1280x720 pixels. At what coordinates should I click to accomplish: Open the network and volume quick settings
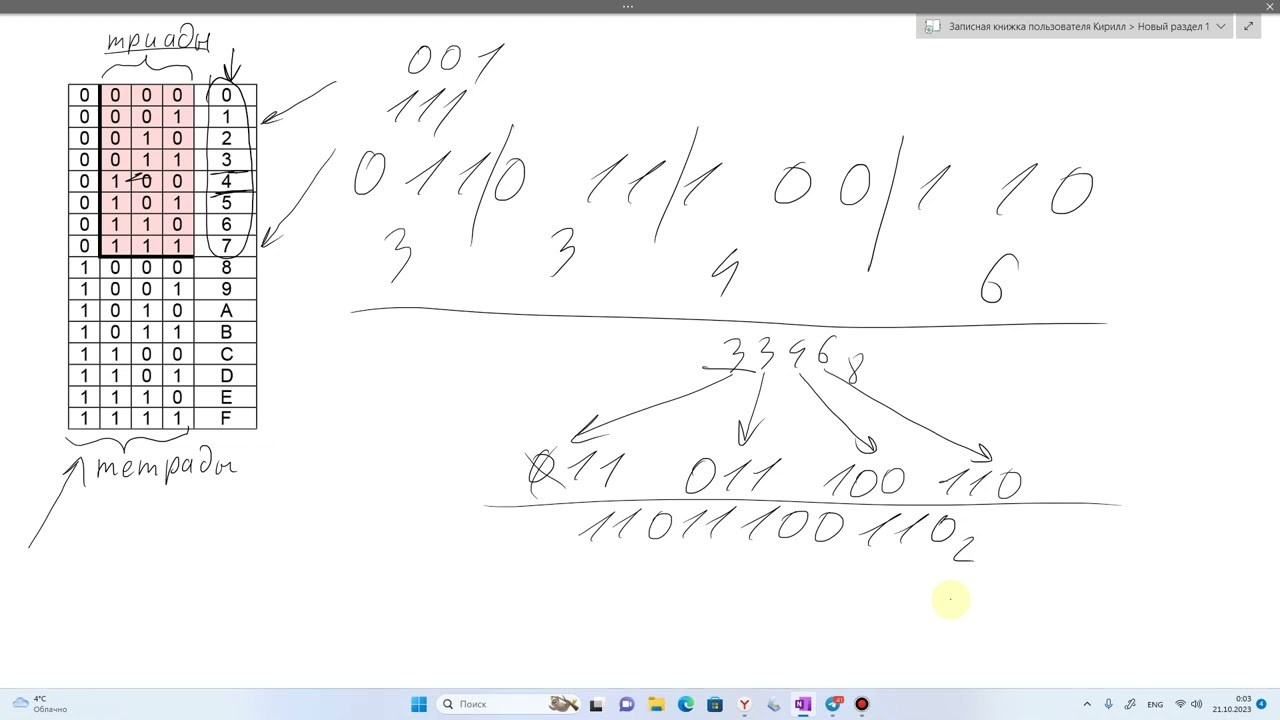[x=1188, y=704]
